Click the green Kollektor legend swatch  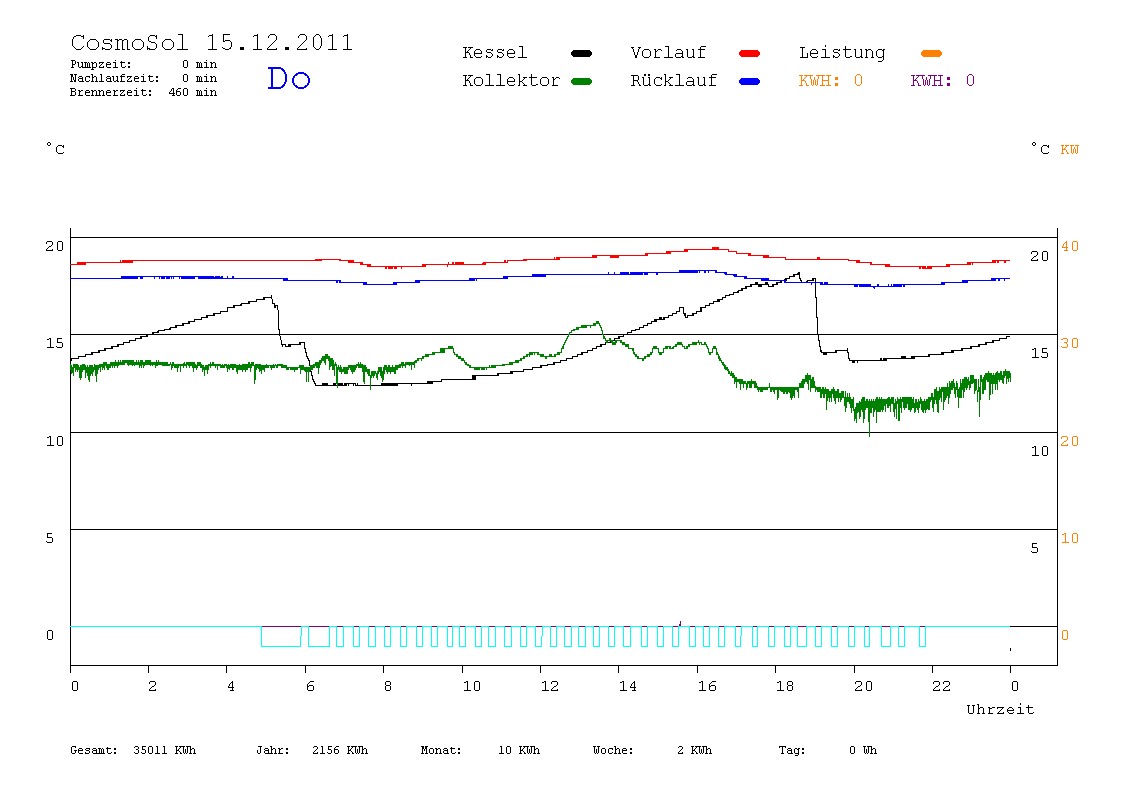point(581,81)
